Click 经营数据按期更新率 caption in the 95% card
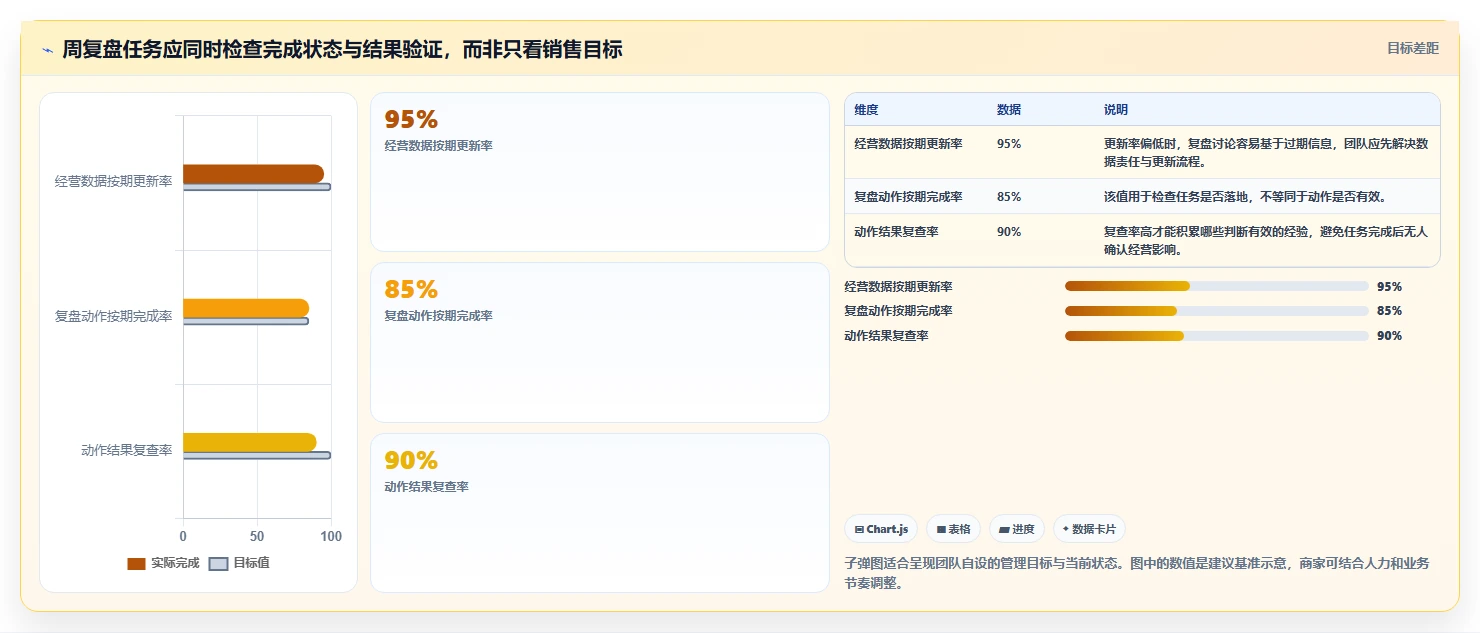Screen dimensions: 1480x633 coord(439,146)
